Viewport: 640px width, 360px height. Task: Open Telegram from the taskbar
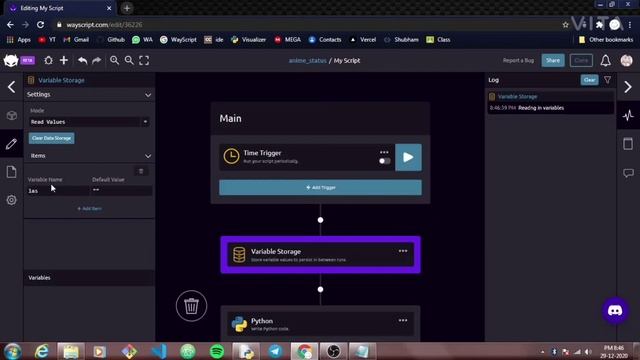pyautogui.click(x=275, y=351)
